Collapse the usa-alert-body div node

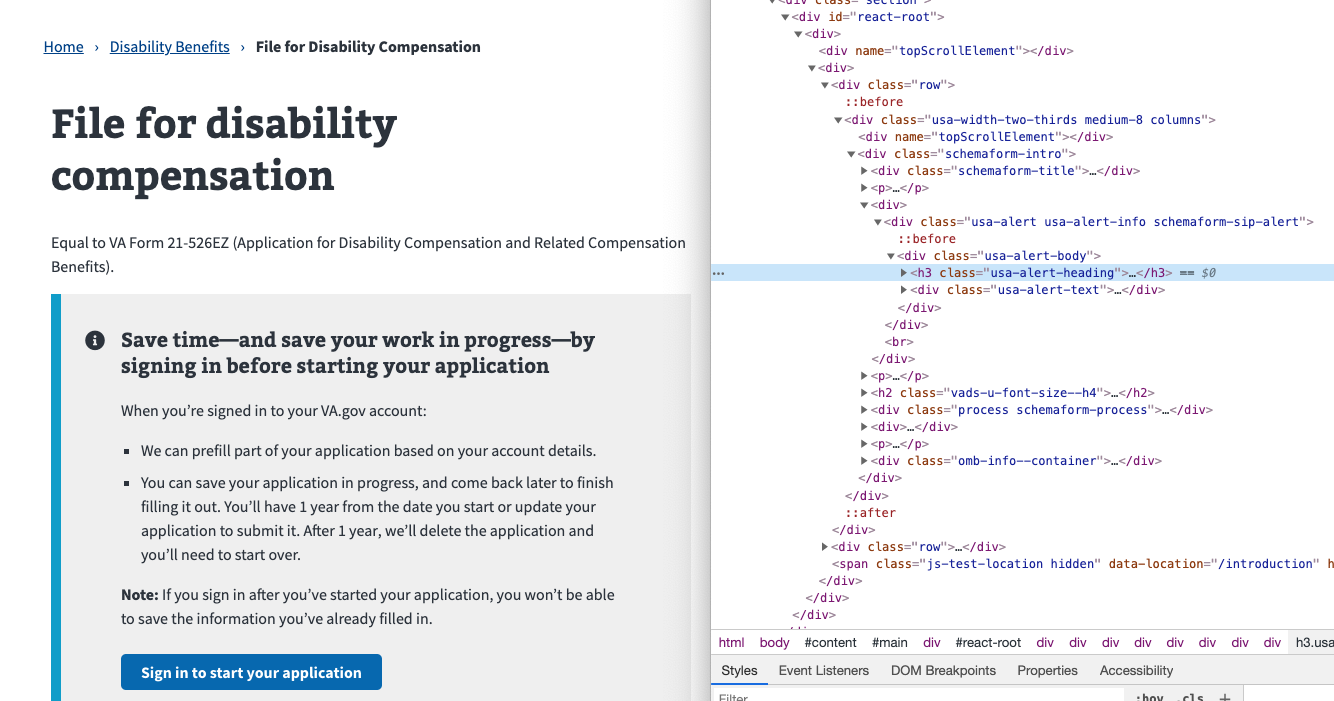tap(890, 256)
